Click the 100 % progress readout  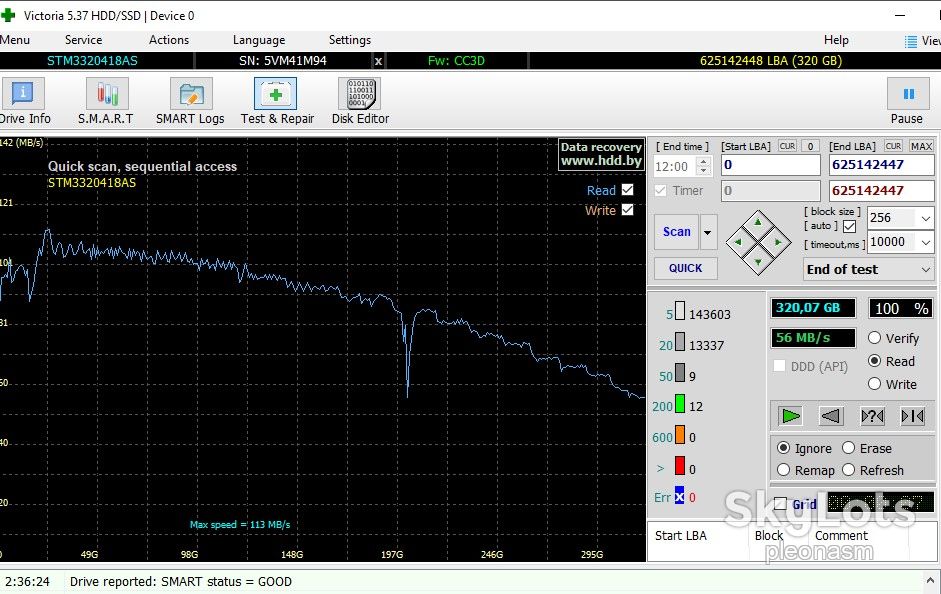(901, 308)
